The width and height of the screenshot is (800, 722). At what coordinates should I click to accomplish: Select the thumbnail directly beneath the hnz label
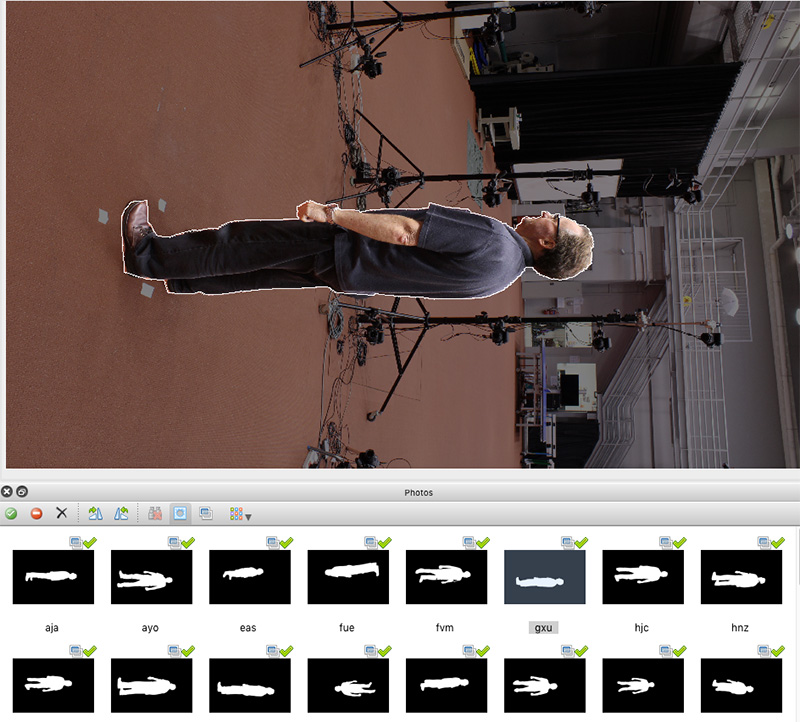(x=741, y=685)
